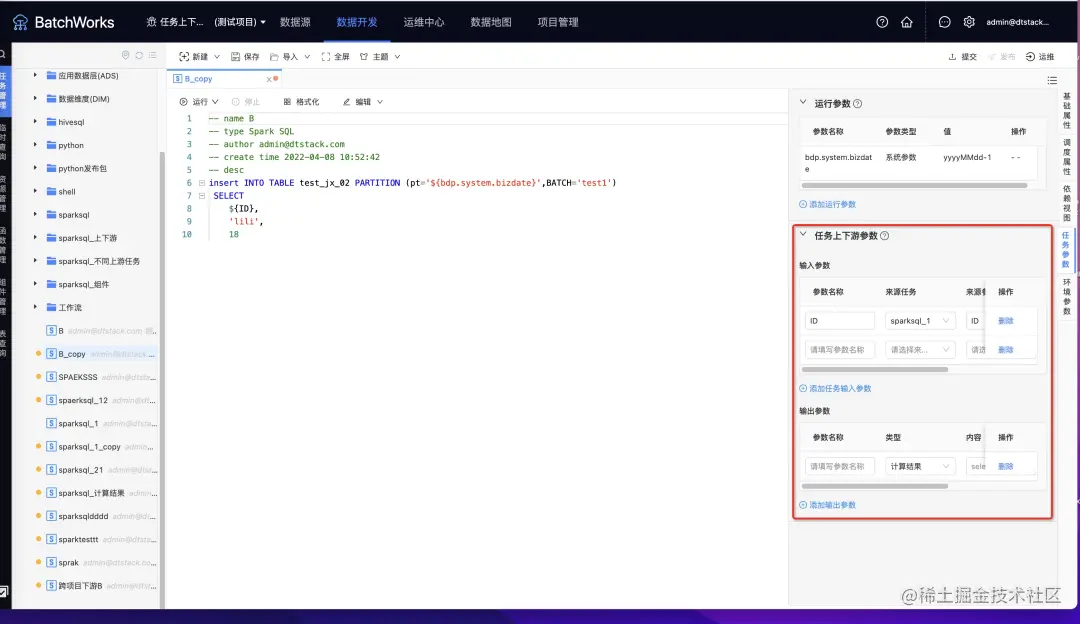Open 编辑 edit dropdown
The height and width of the screenshot is (624, 1080).
click(362, 102)
